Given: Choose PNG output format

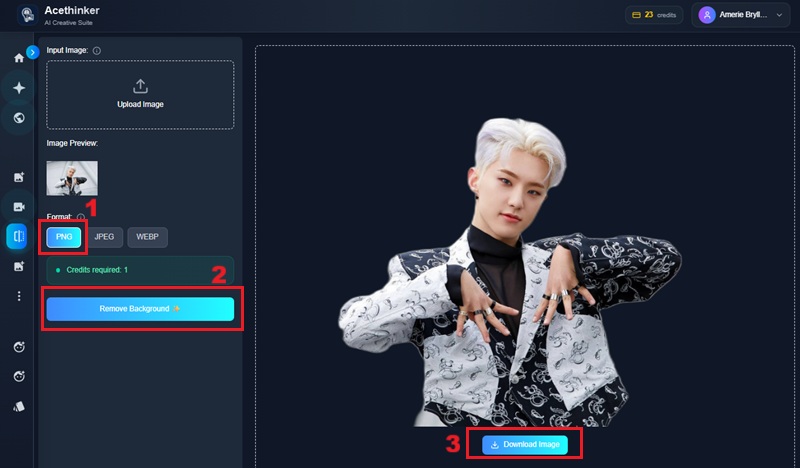Looking at the screenshot, I should pyautogui.click(x=64, y=237).
